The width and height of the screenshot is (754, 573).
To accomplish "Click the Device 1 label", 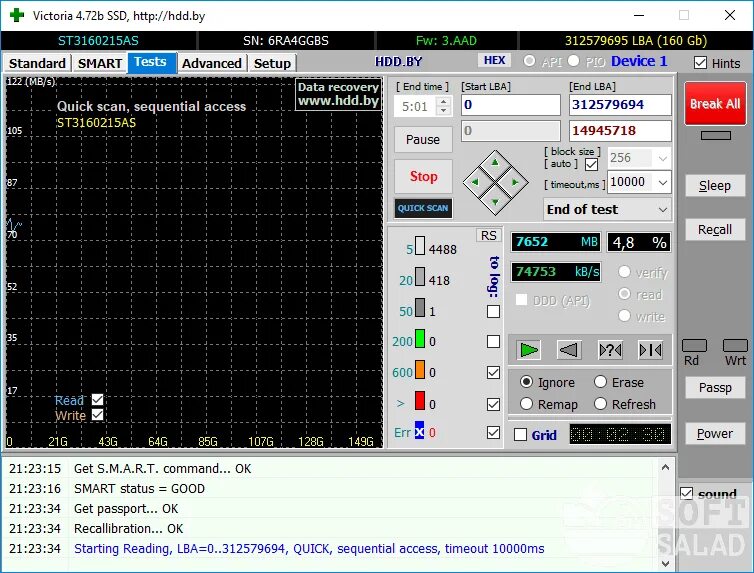I will 639,61.
